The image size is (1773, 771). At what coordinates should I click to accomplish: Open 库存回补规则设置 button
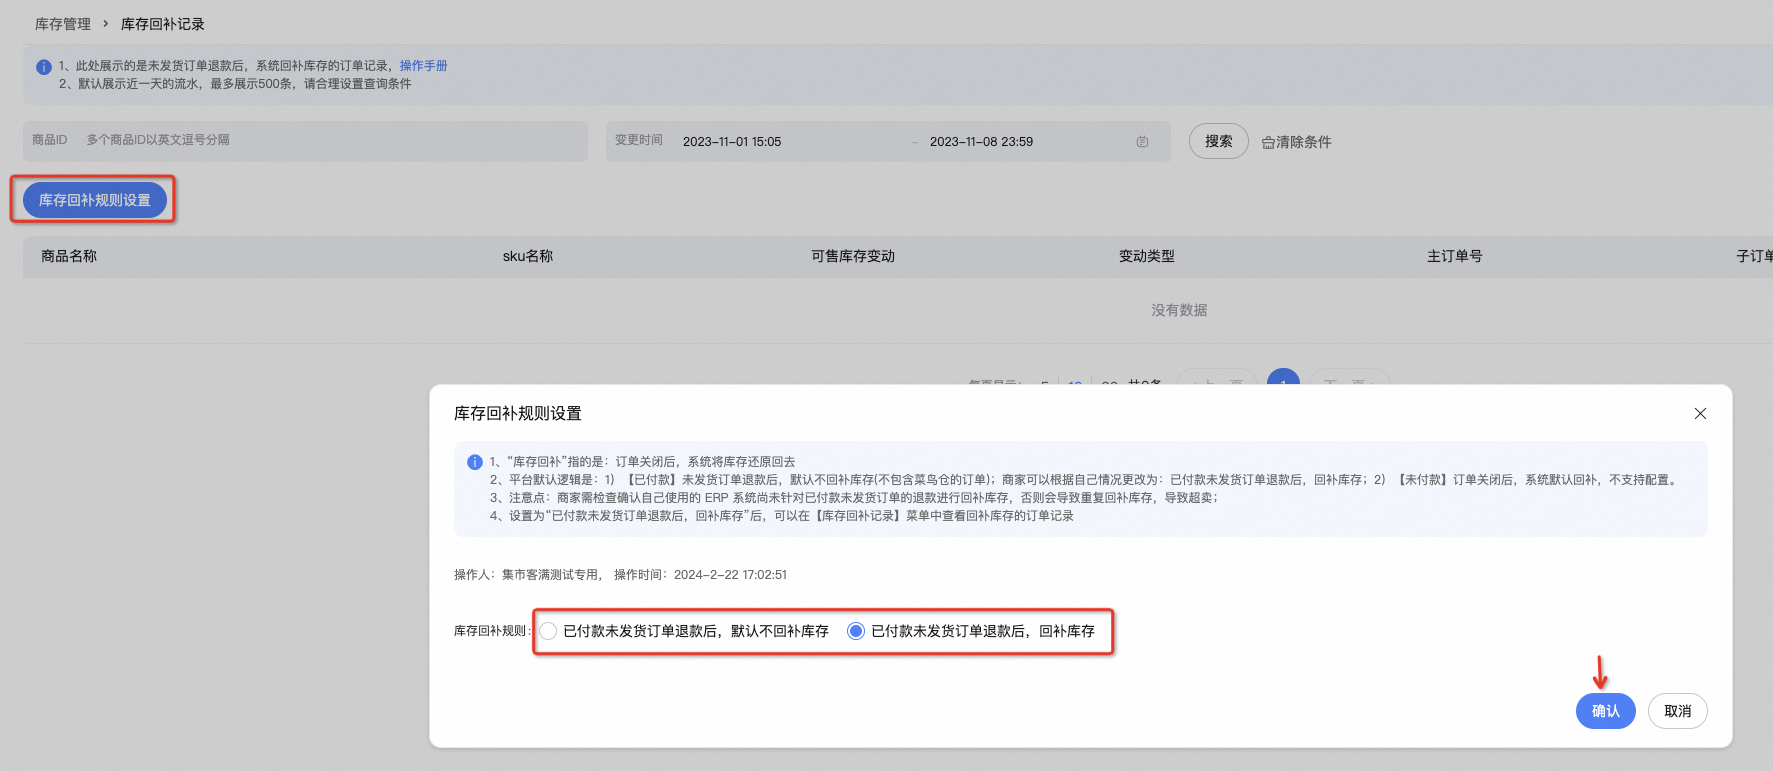tap(95, 200)
